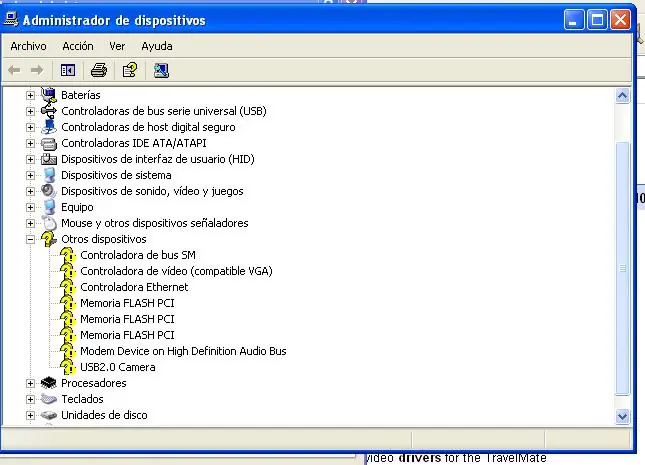Select the Teclados category label
This screenshot has height=465, width=645.
click(82, 399)
